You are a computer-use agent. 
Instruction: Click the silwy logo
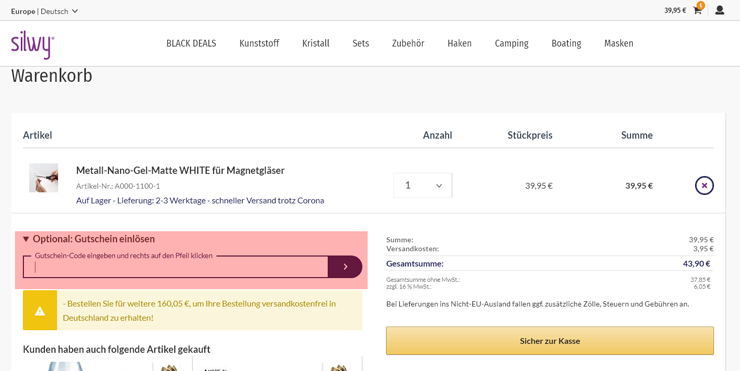(33, 46)
